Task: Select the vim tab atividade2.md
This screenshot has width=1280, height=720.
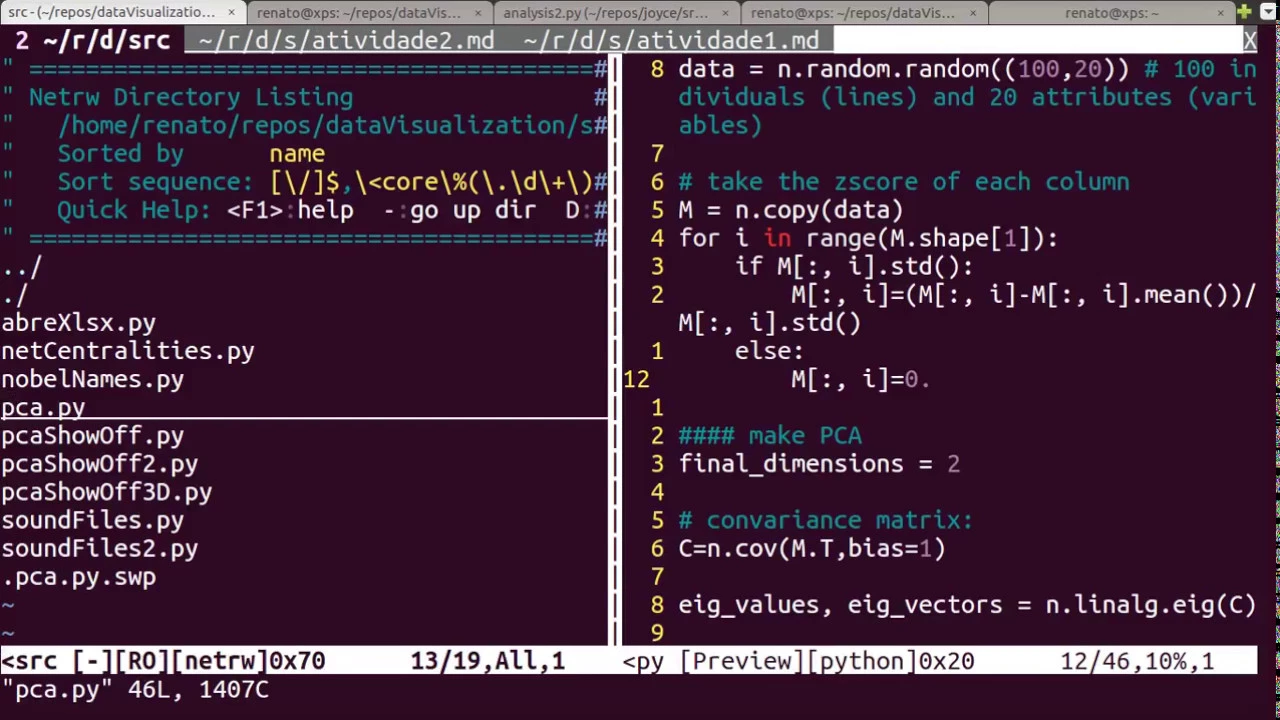Action: 346,41
